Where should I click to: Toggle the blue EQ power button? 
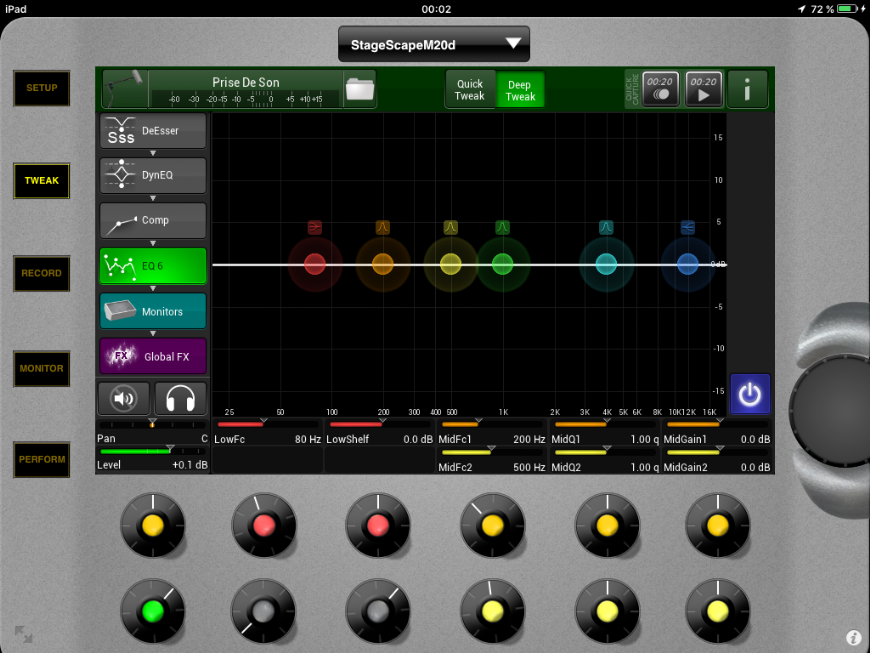point(750,394)
